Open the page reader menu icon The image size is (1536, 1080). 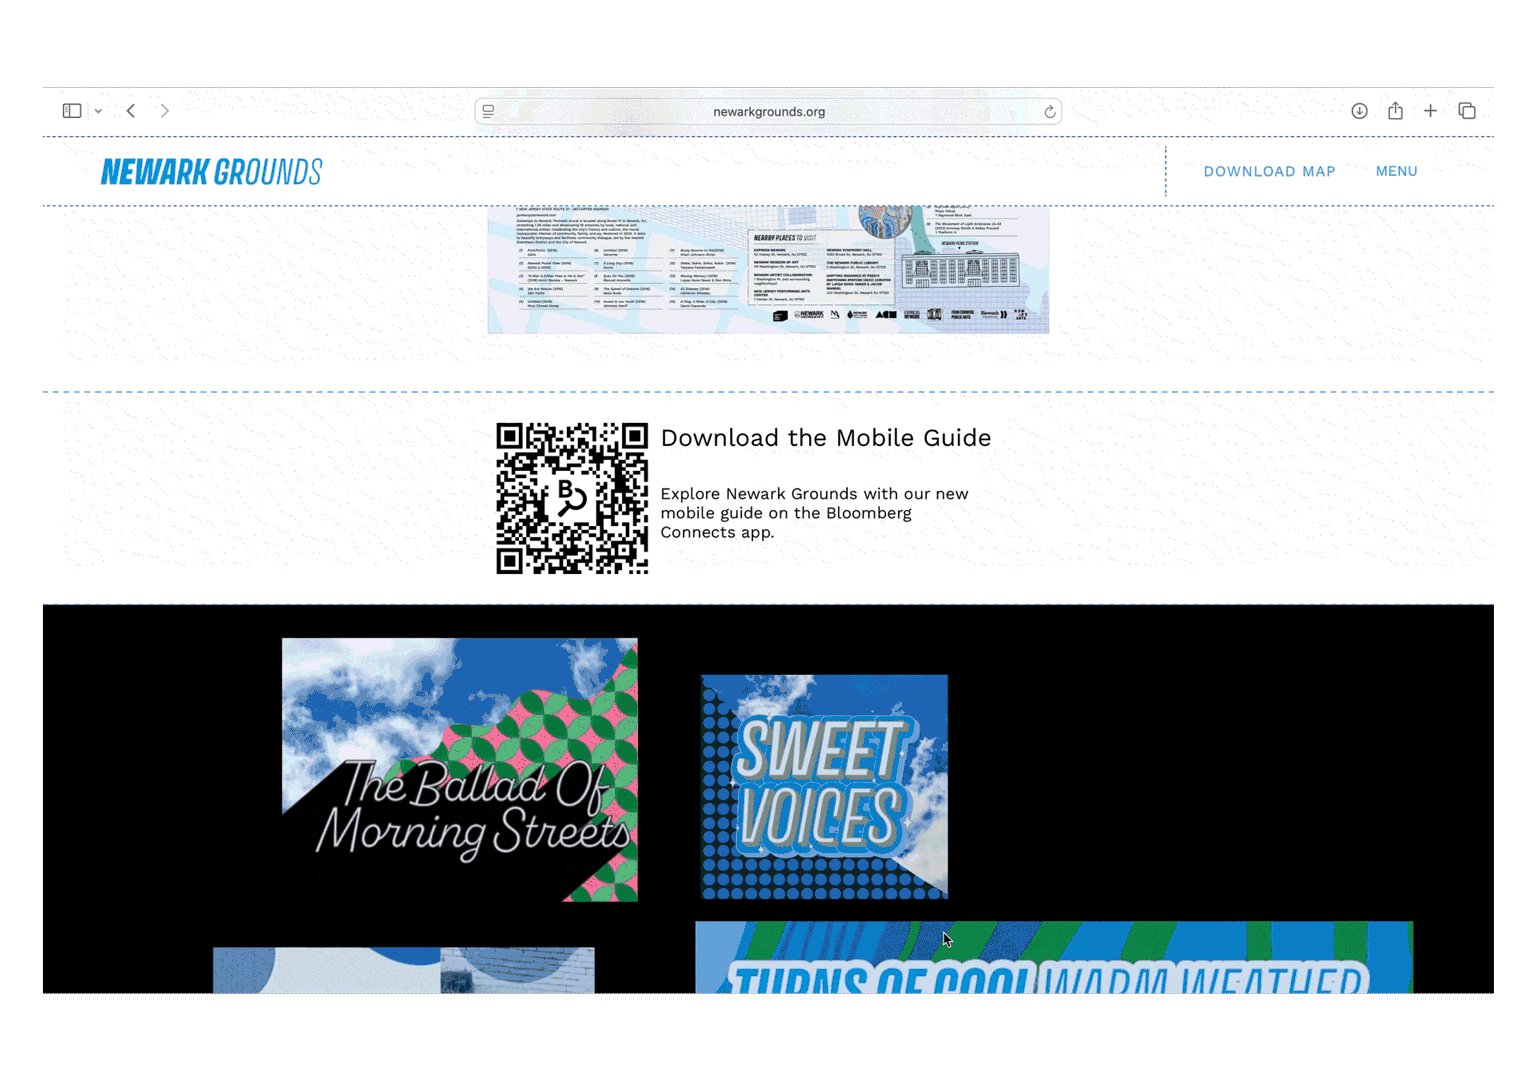(488, 111)
